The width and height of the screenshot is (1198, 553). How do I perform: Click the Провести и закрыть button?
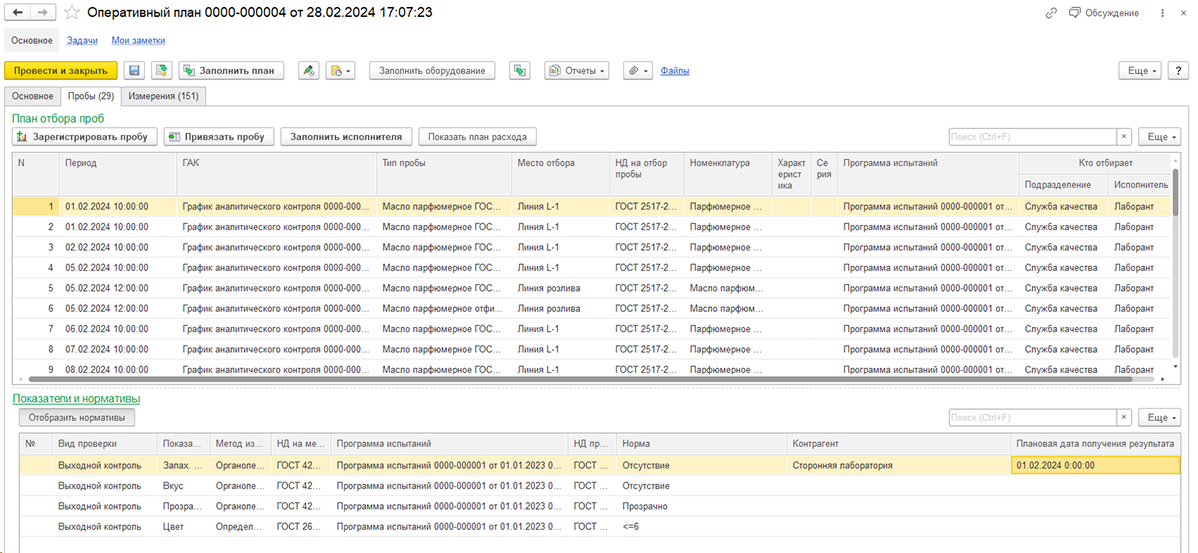coord(60,70)
